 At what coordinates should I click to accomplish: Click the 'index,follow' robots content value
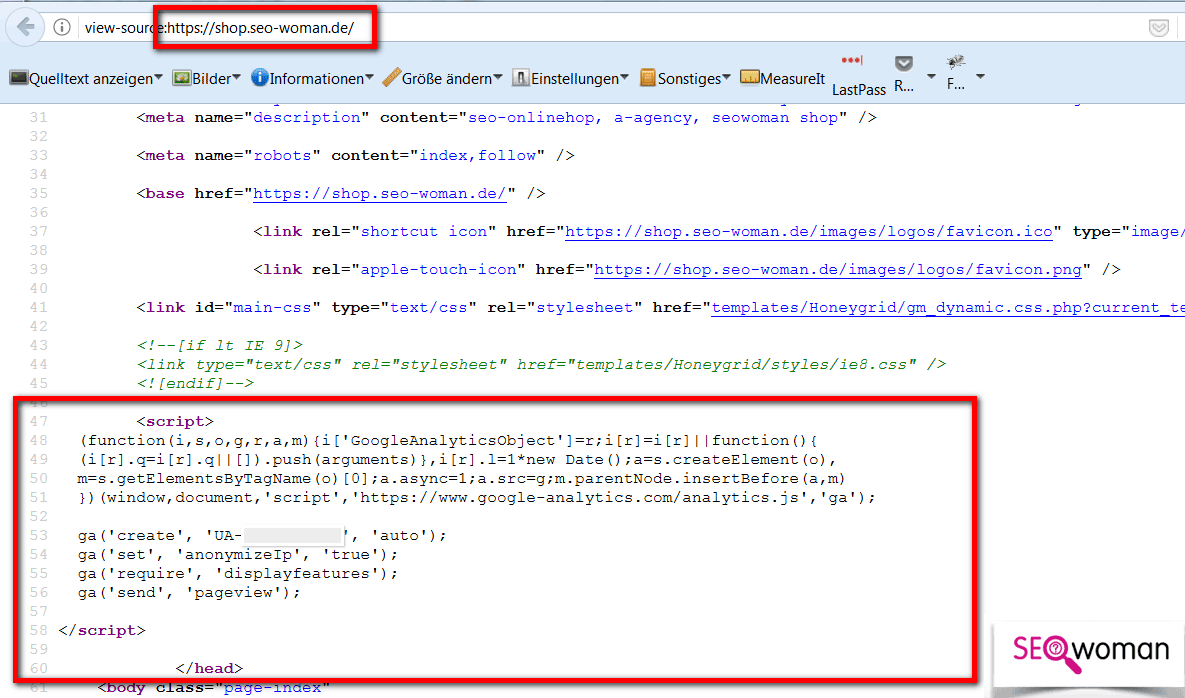(x=478, y=156)
